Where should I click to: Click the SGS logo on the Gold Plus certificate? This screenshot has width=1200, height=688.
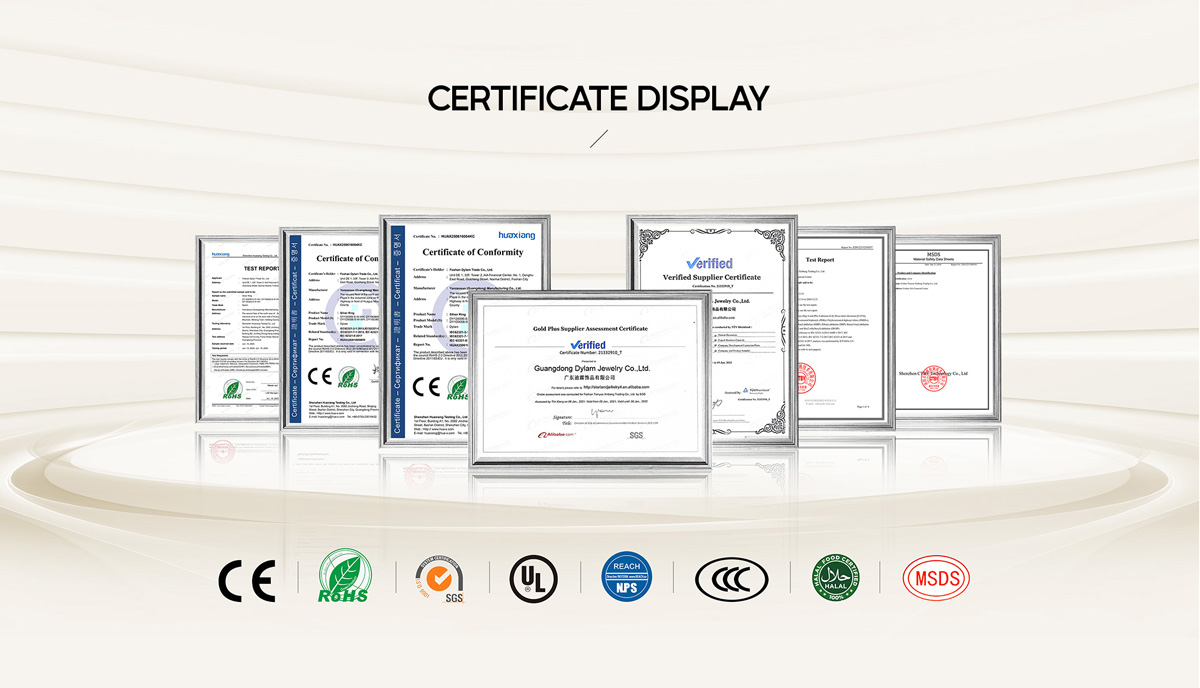[636, 435]
